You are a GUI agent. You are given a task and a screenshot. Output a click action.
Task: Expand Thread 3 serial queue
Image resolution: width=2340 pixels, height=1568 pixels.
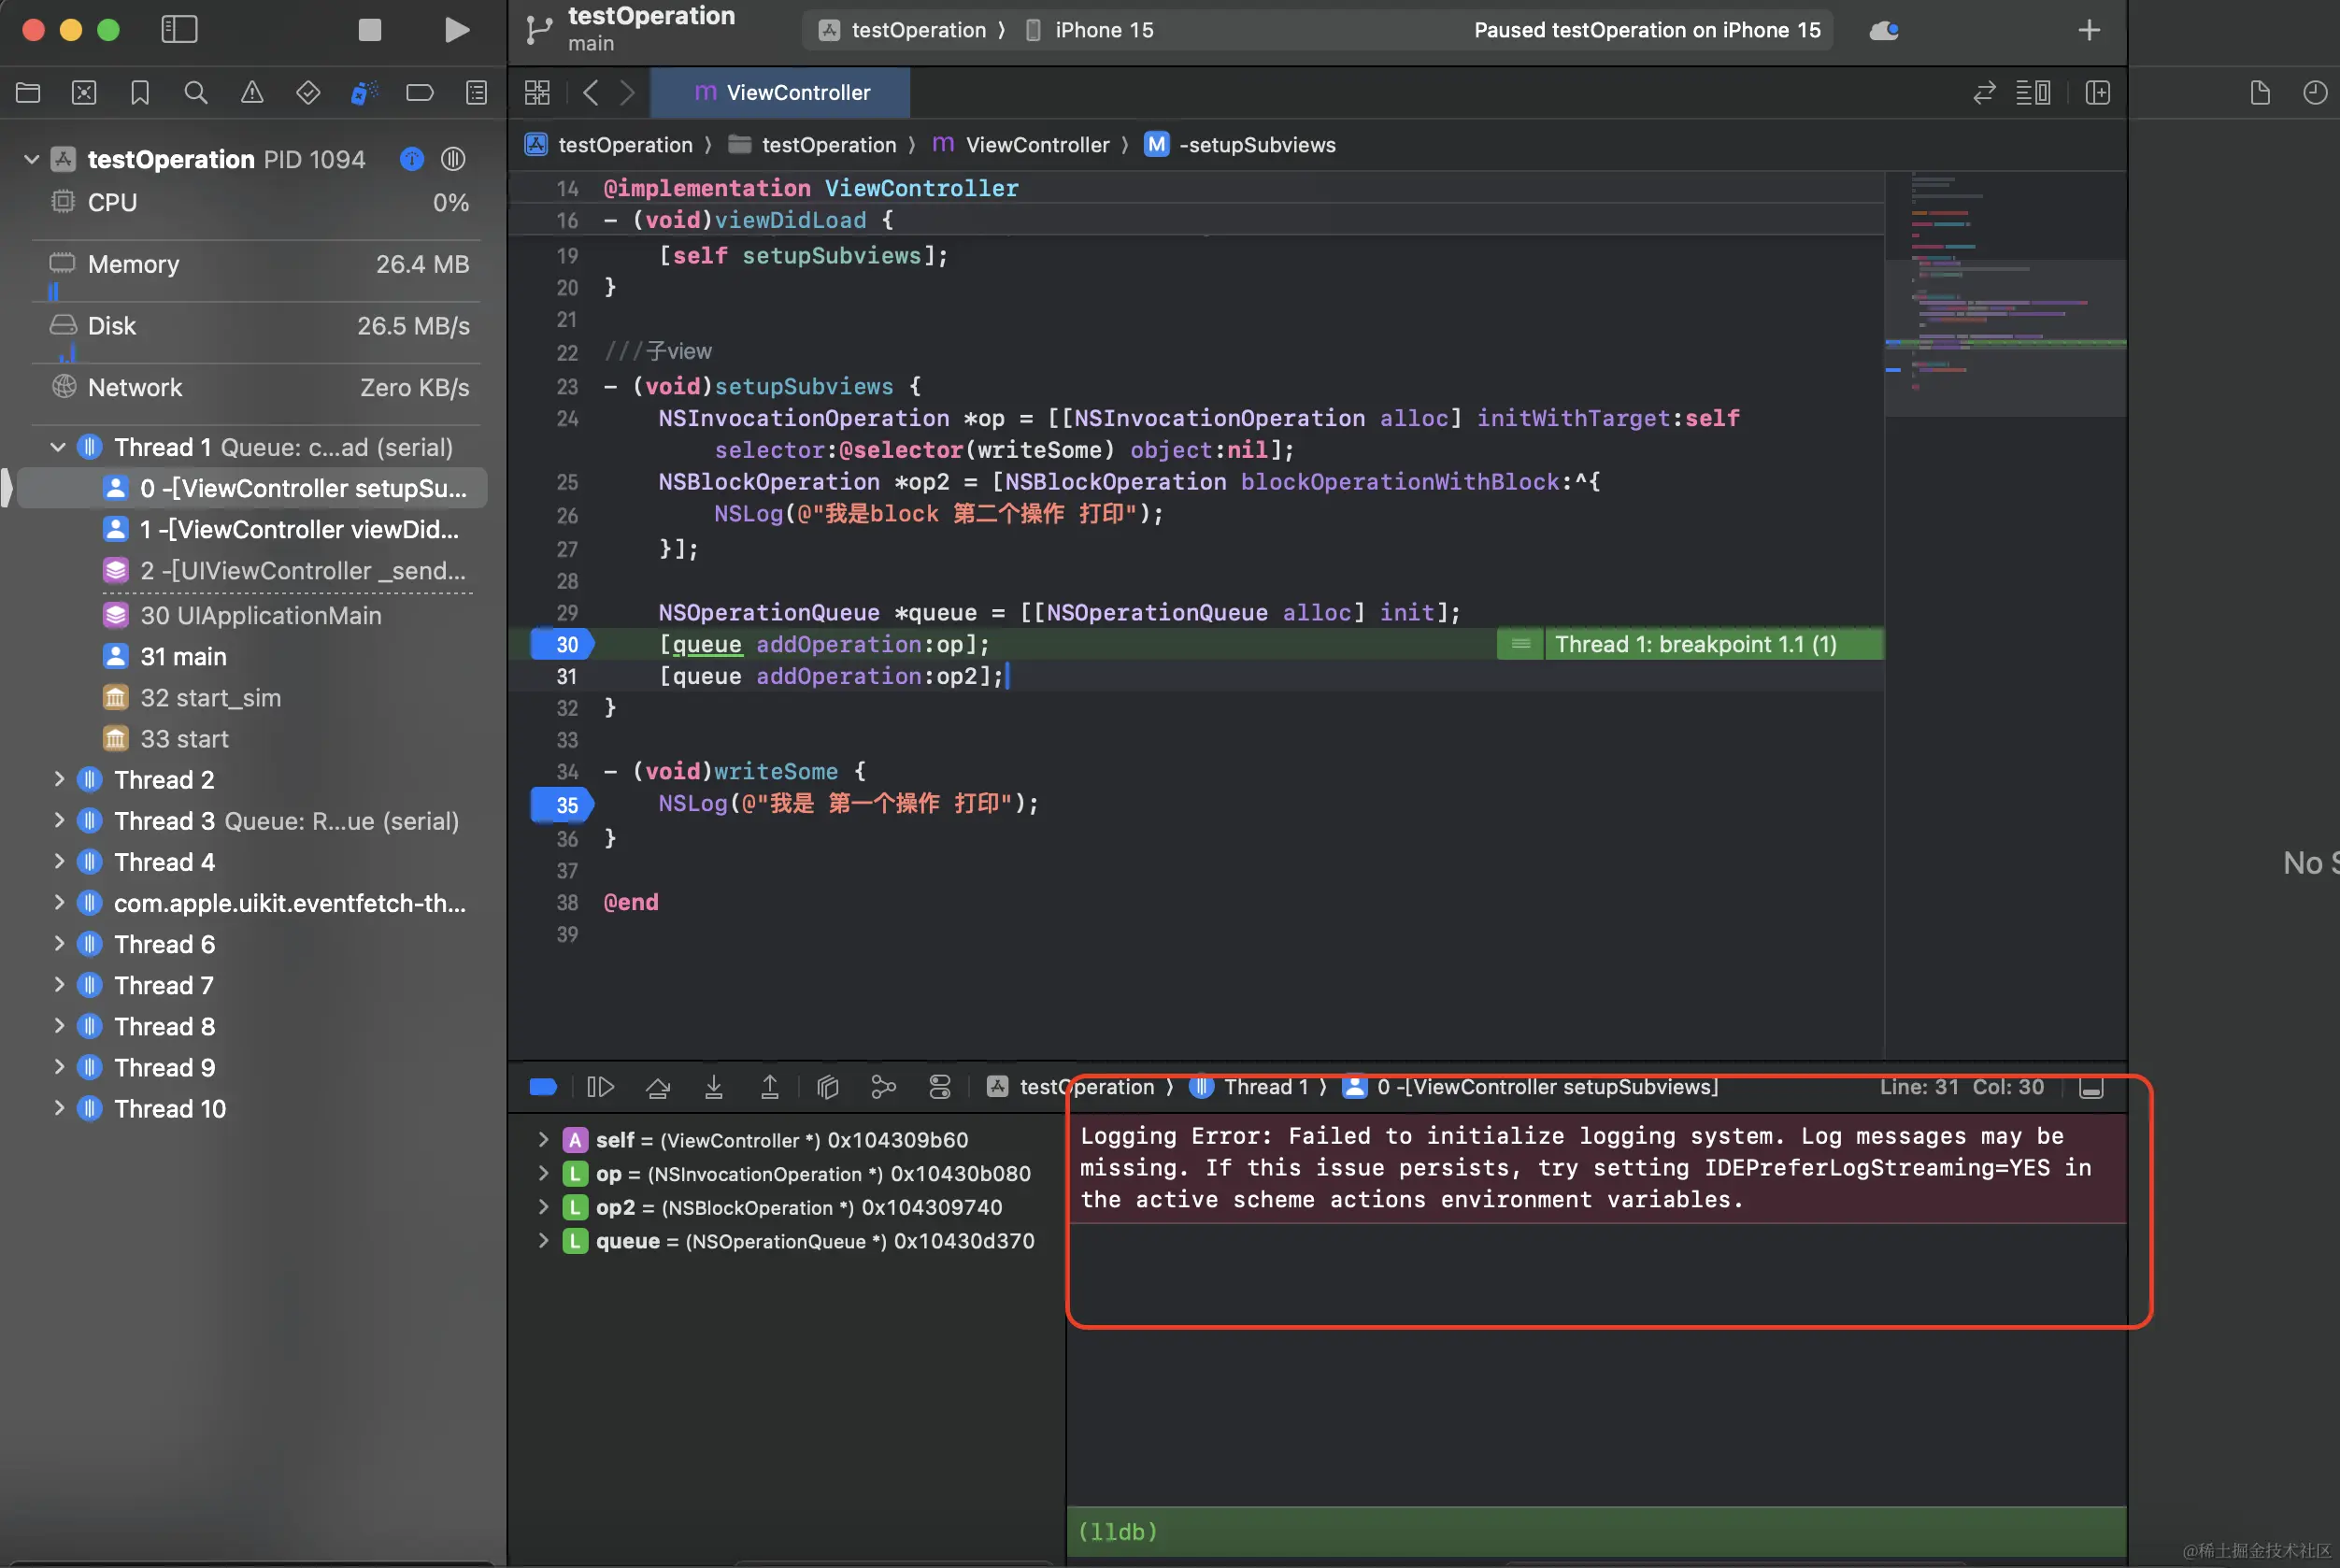pyautogui.click(x=59, y=821)
